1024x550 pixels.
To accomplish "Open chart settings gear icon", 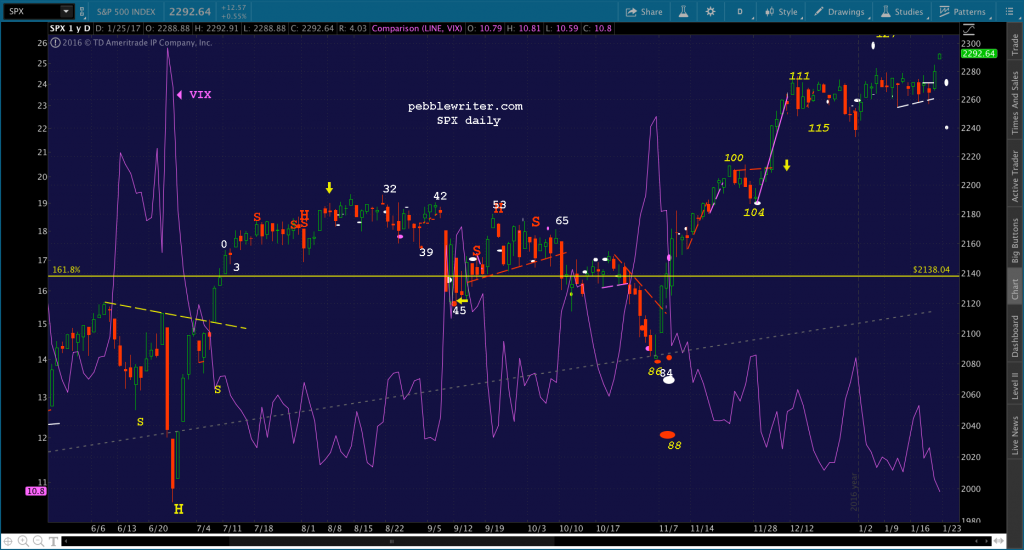I will 711,12.
